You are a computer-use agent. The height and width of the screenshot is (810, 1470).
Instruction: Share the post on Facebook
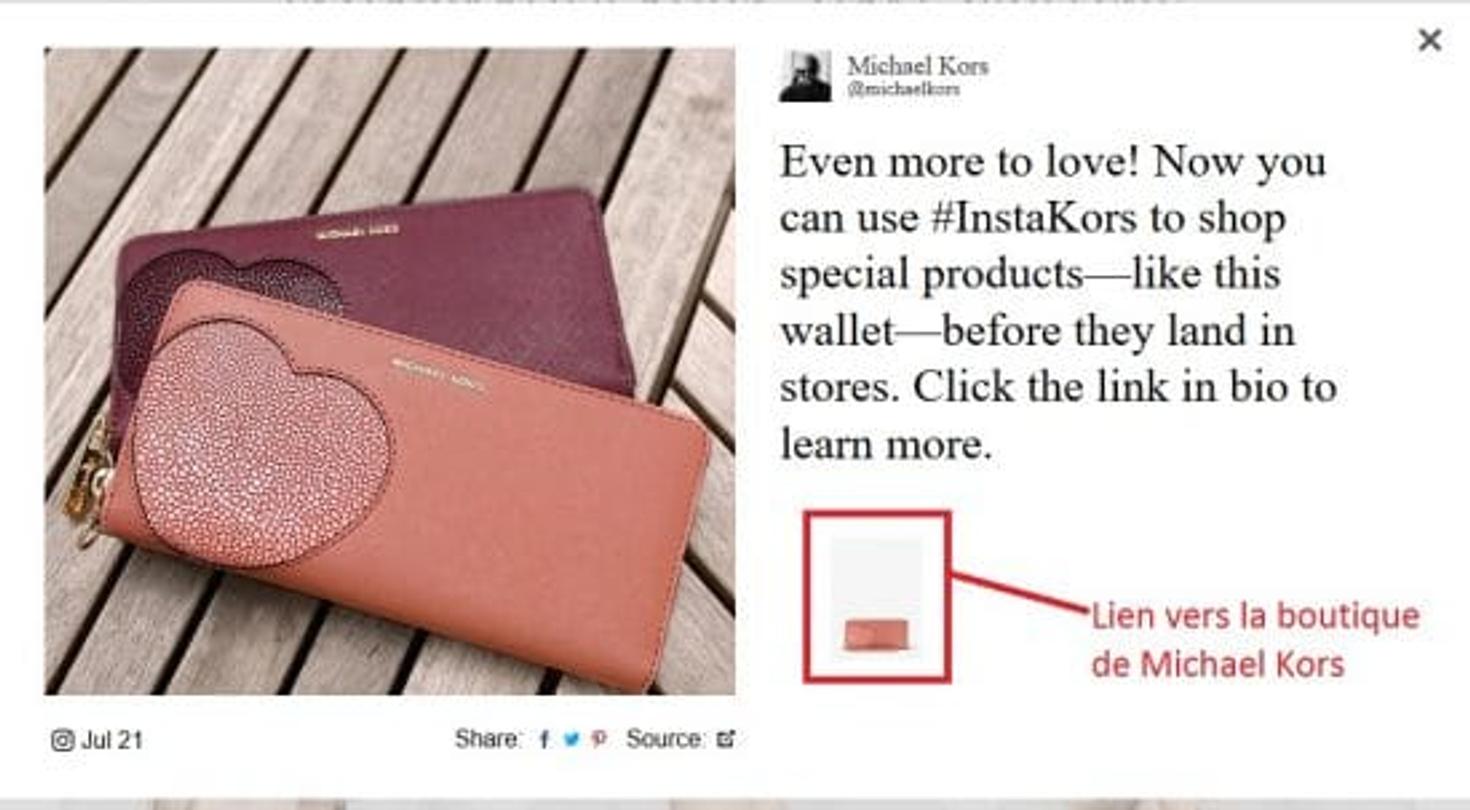coord(544,739)
